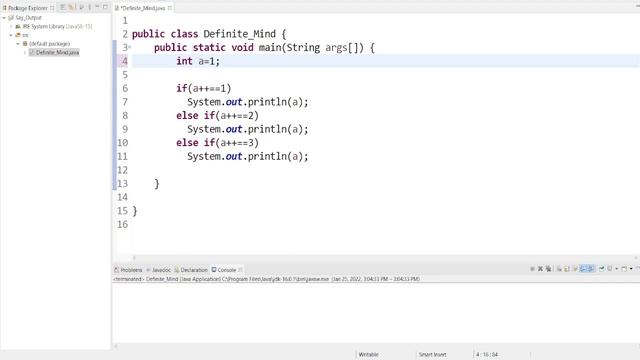
Task: Collapse the src folder node
Action: point(11,35)
